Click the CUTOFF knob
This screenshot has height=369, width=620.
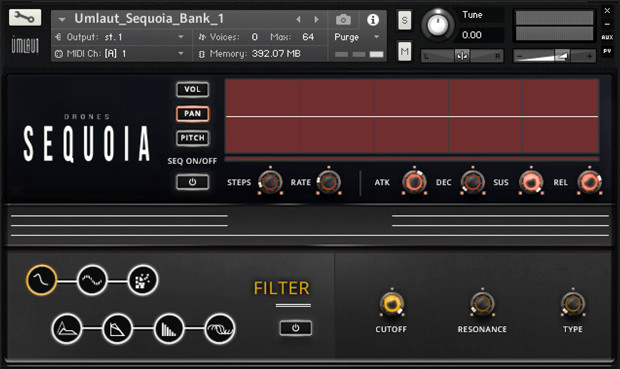tap(391, 304)
